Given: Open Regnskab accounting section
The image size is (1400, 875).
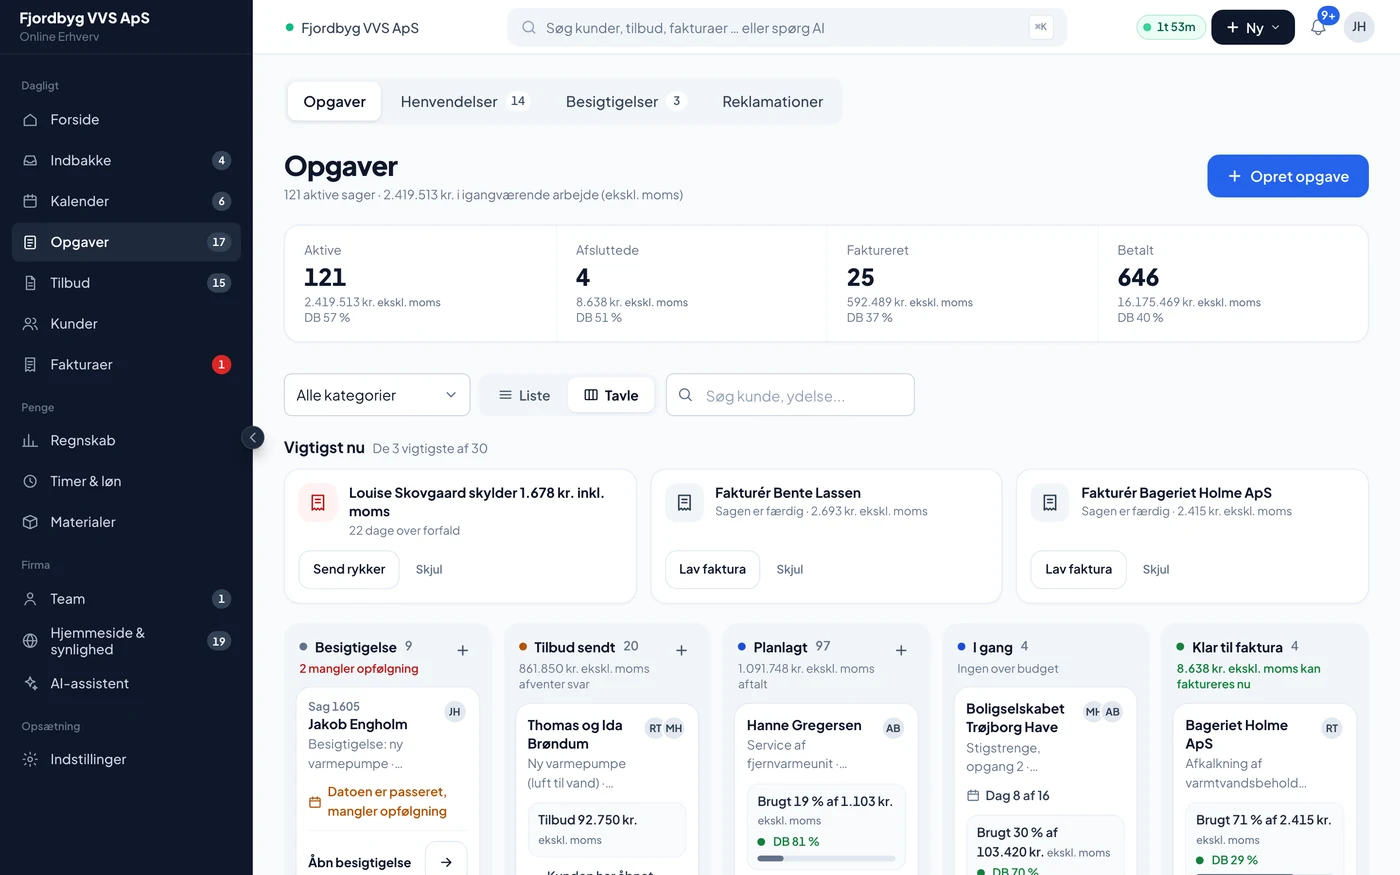Looking at the screenshot, I should coord(126,441).
